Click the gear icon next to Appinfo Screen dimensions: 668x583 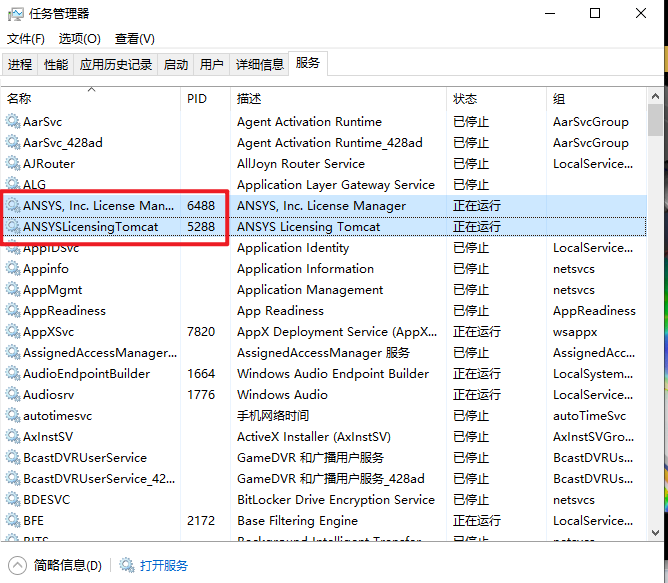[x=13, y=269]
